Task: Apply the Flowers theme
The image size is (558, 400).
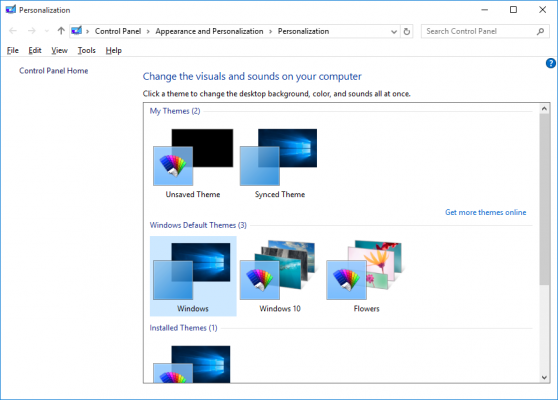Action: [x=366, y=276]
